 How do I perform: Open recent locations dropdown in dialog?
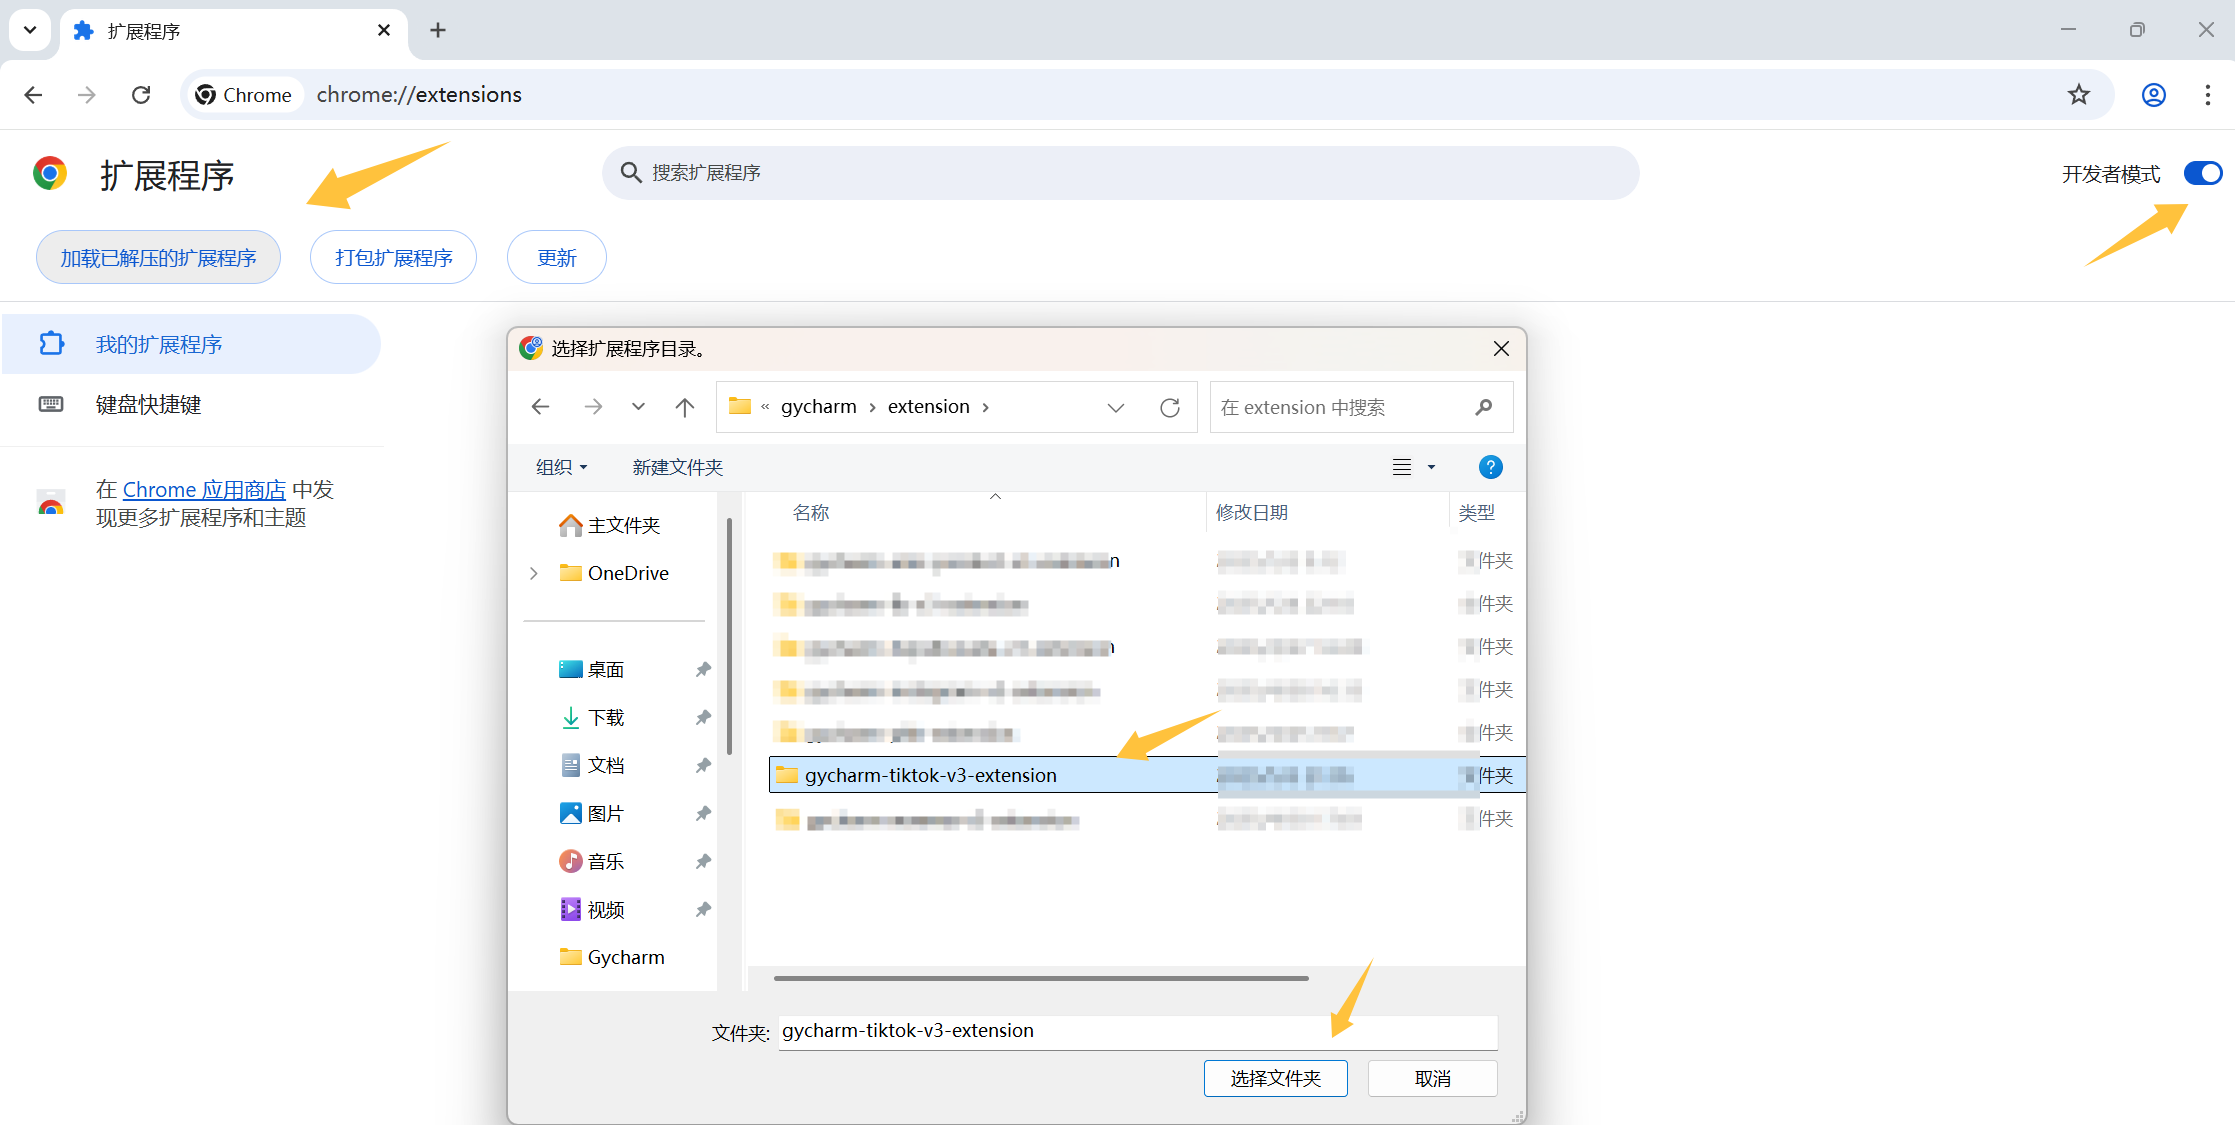639,407
